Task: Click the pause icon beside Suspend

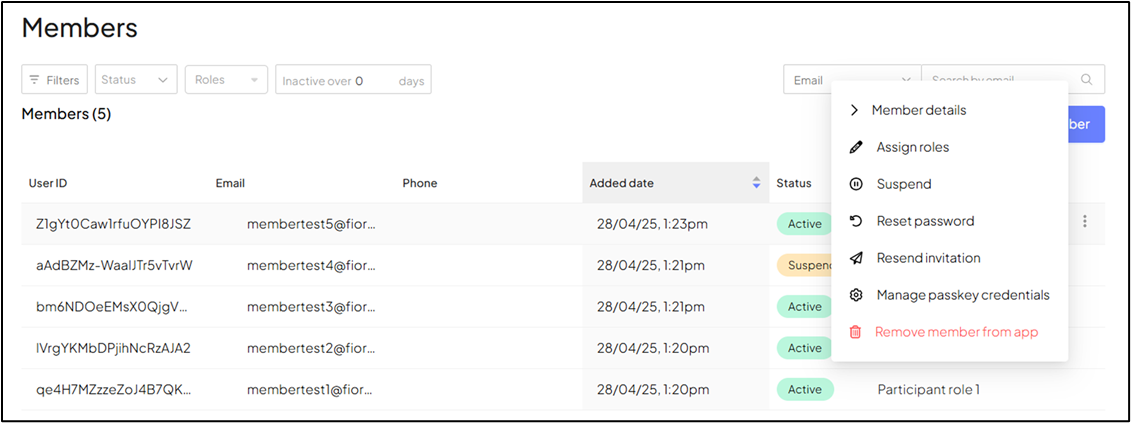Action: click(x=855, y=184)
